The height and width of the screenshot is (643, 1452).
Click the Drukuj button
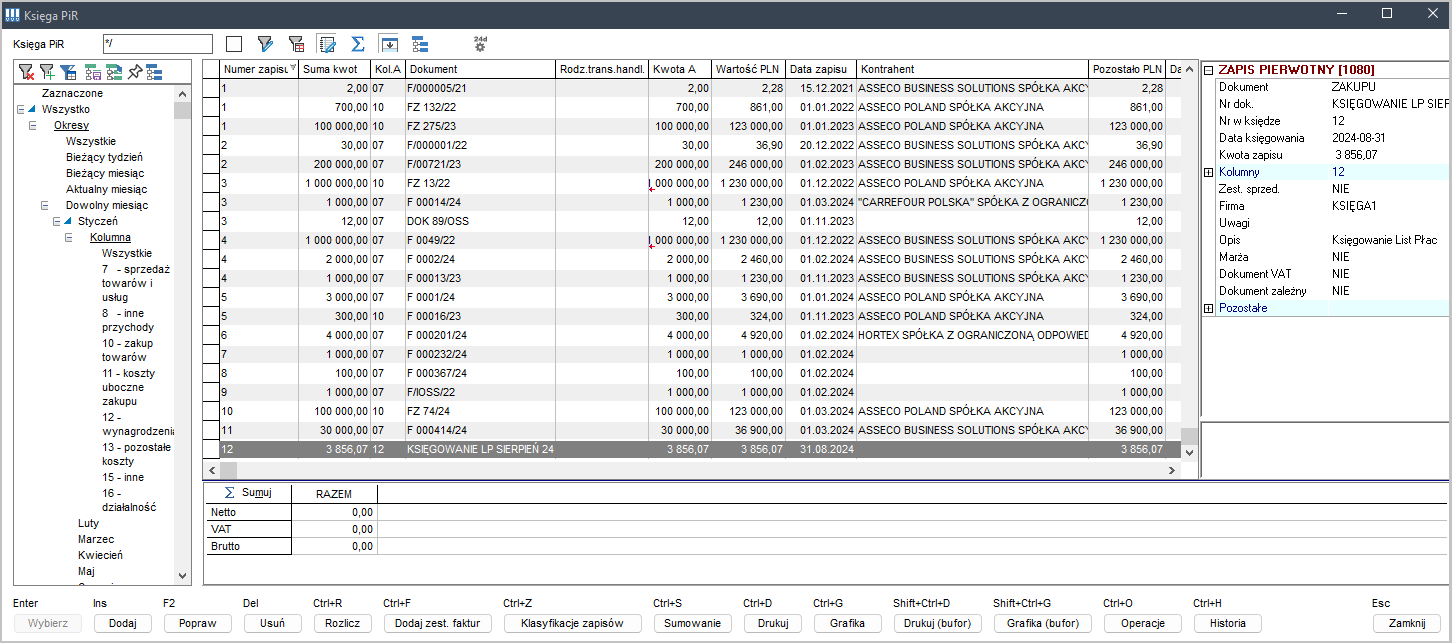[x=772, y=623]
